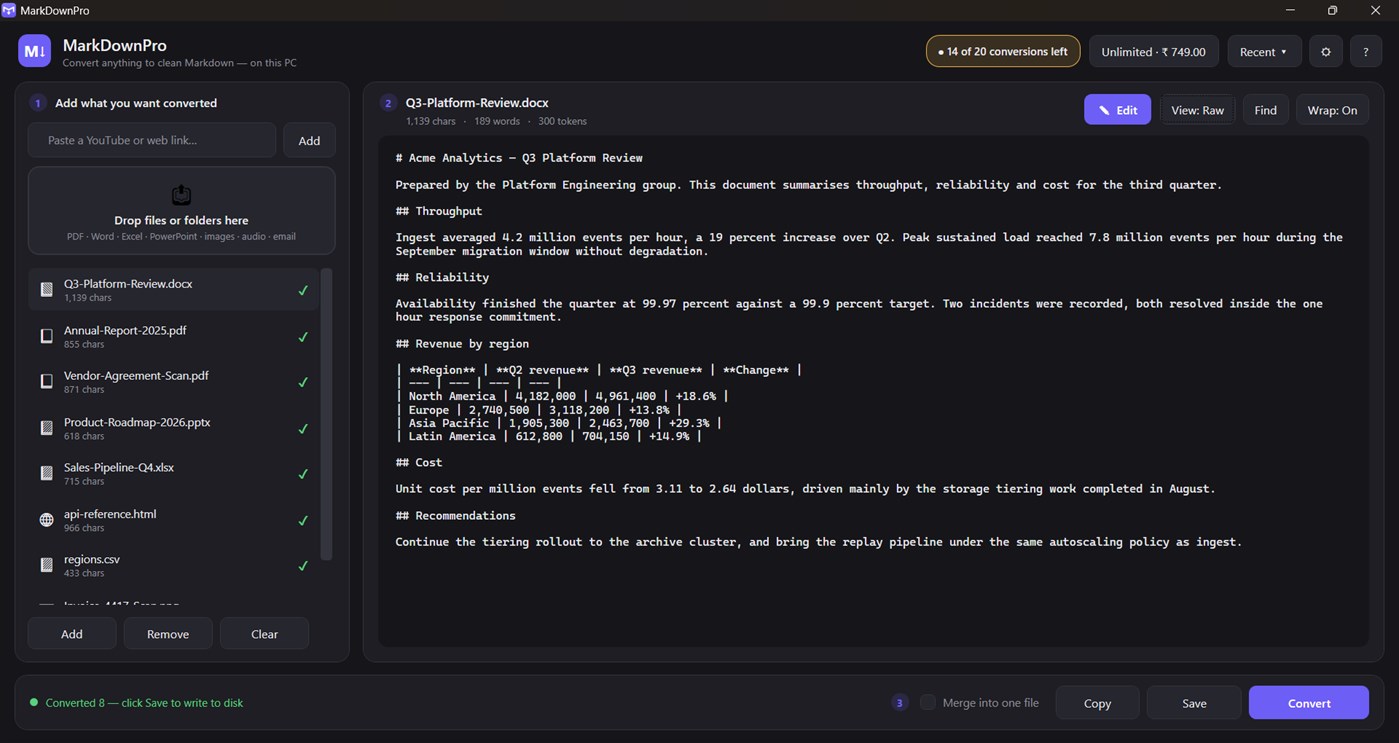Click the purple Convert button
1399x743 pixels.
[x=1309, y=703]
